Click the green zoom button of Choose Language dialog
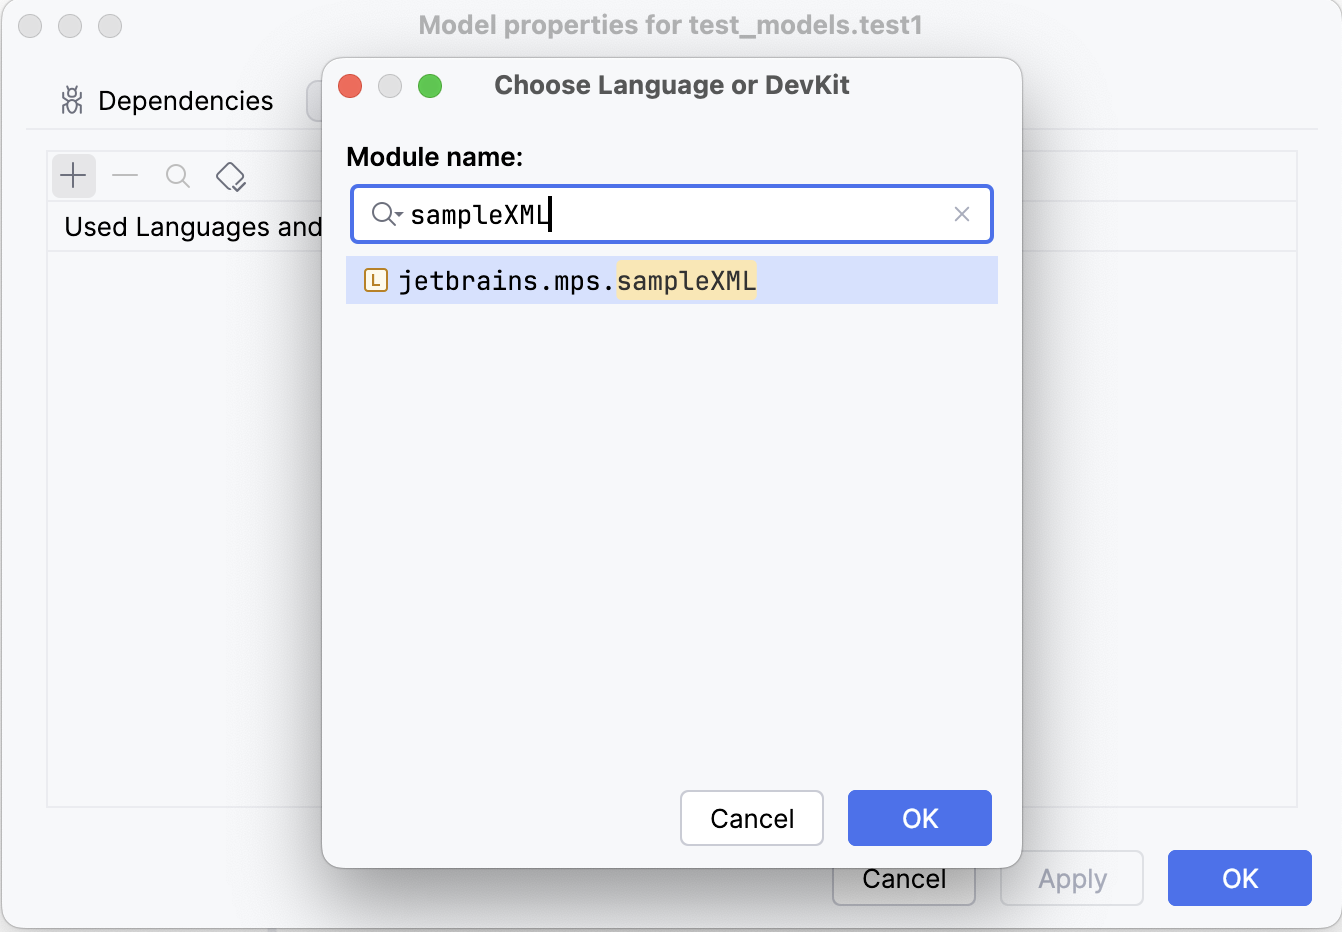Screen dimensions: 1342x932 (x=430, y=86)
